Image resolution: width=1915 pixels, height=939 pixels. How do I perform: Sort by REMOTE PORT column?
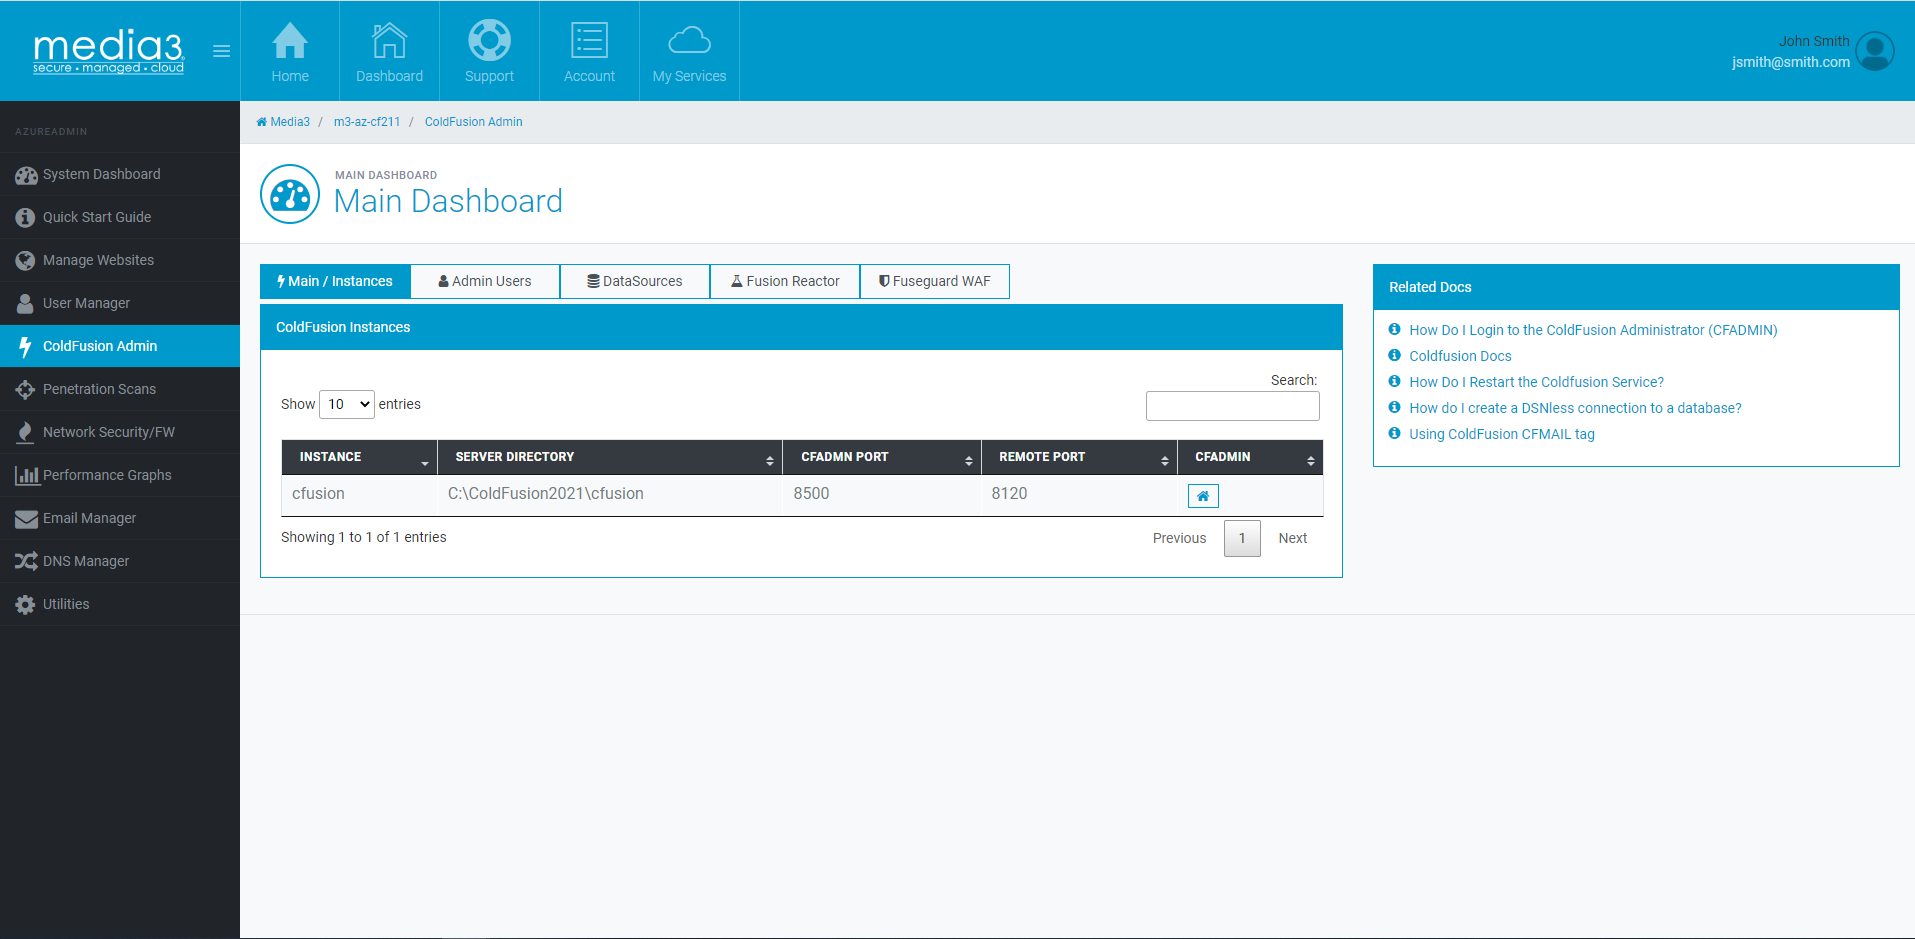pos(1079,457)
